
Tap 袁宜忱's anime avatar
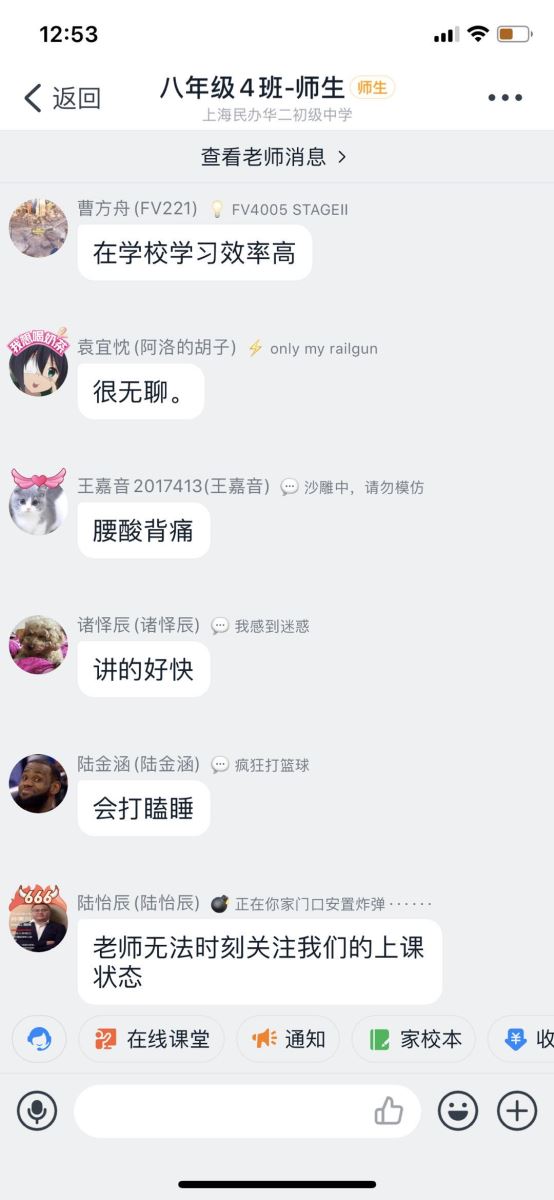[x=38, y=363]
